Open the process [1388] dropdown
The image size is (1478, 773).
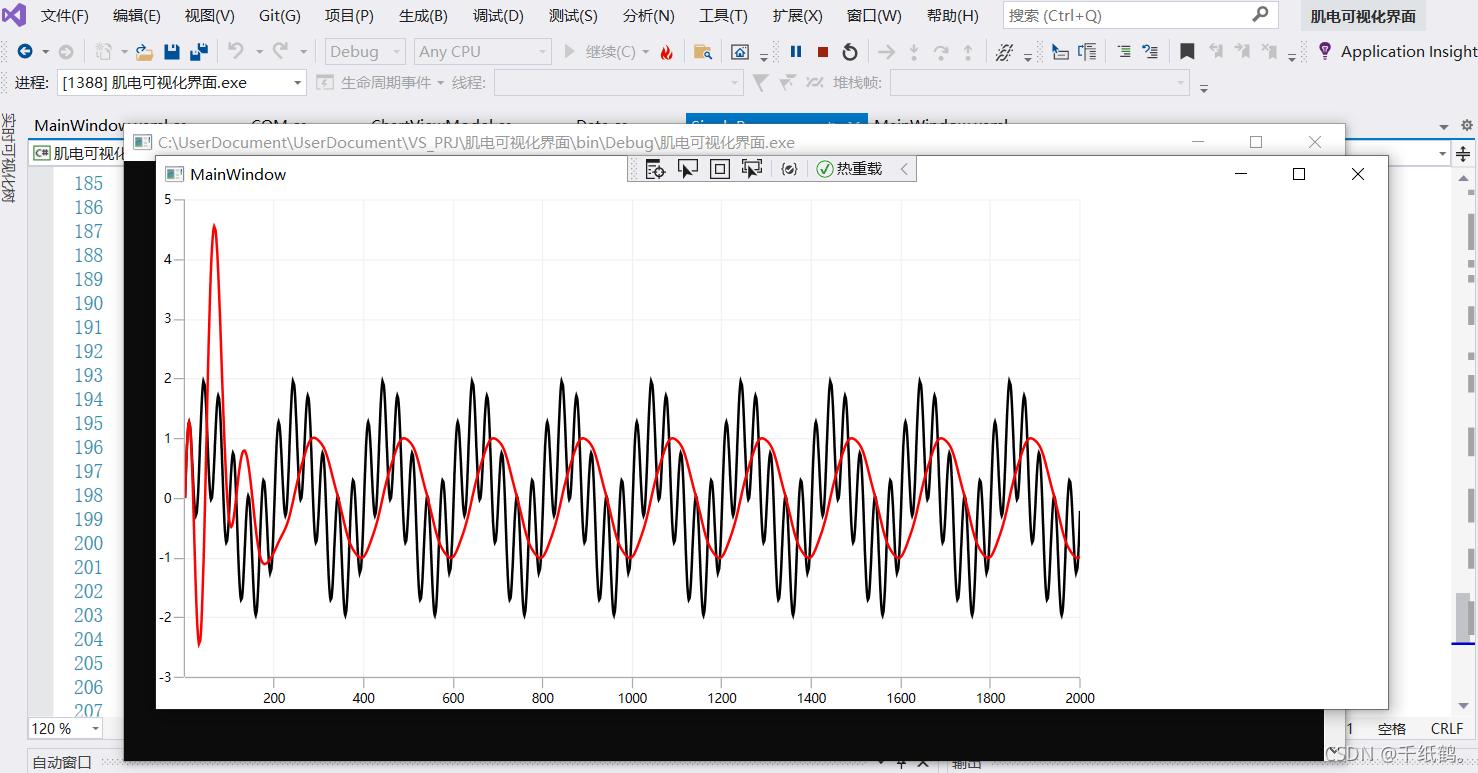point(182,83)
